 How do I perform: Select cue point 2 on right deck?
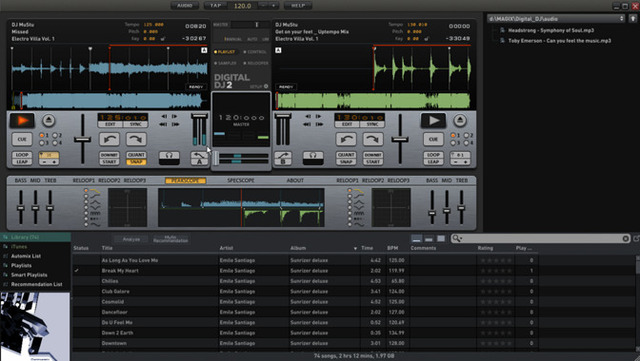[x=466, y=135]
